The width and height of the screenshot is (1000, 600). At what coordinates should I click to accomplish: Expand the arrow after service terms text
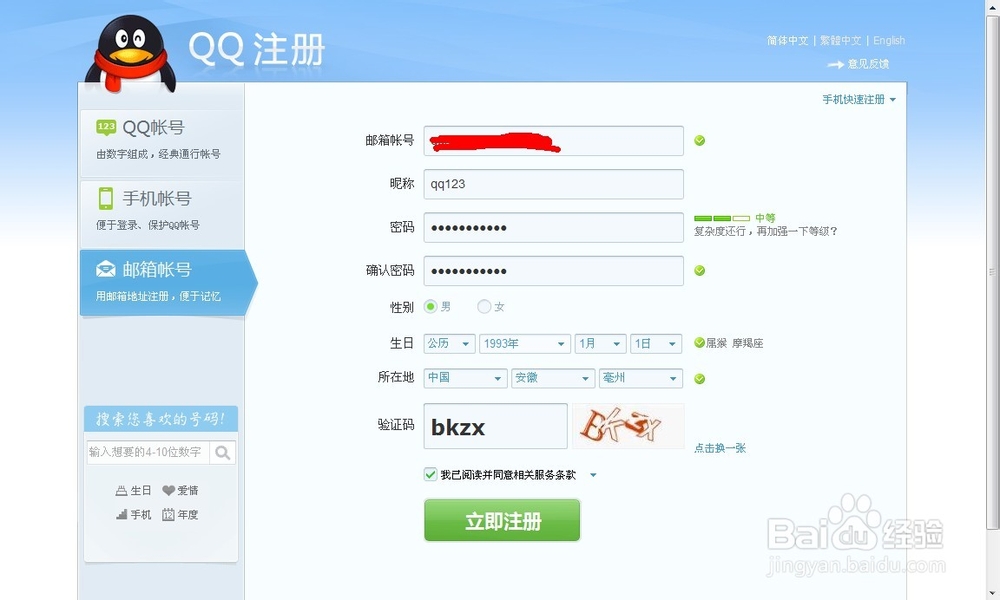coord(593,475)
